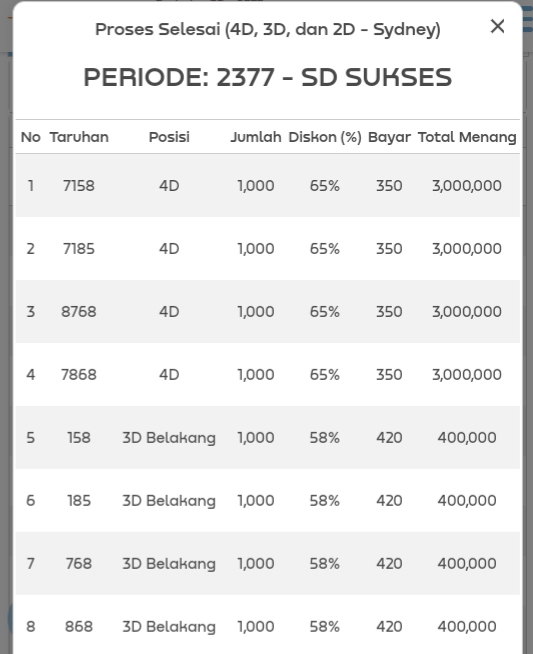Select row with taruhan 8768
533x654 pixels.
[x=268, y=312]
